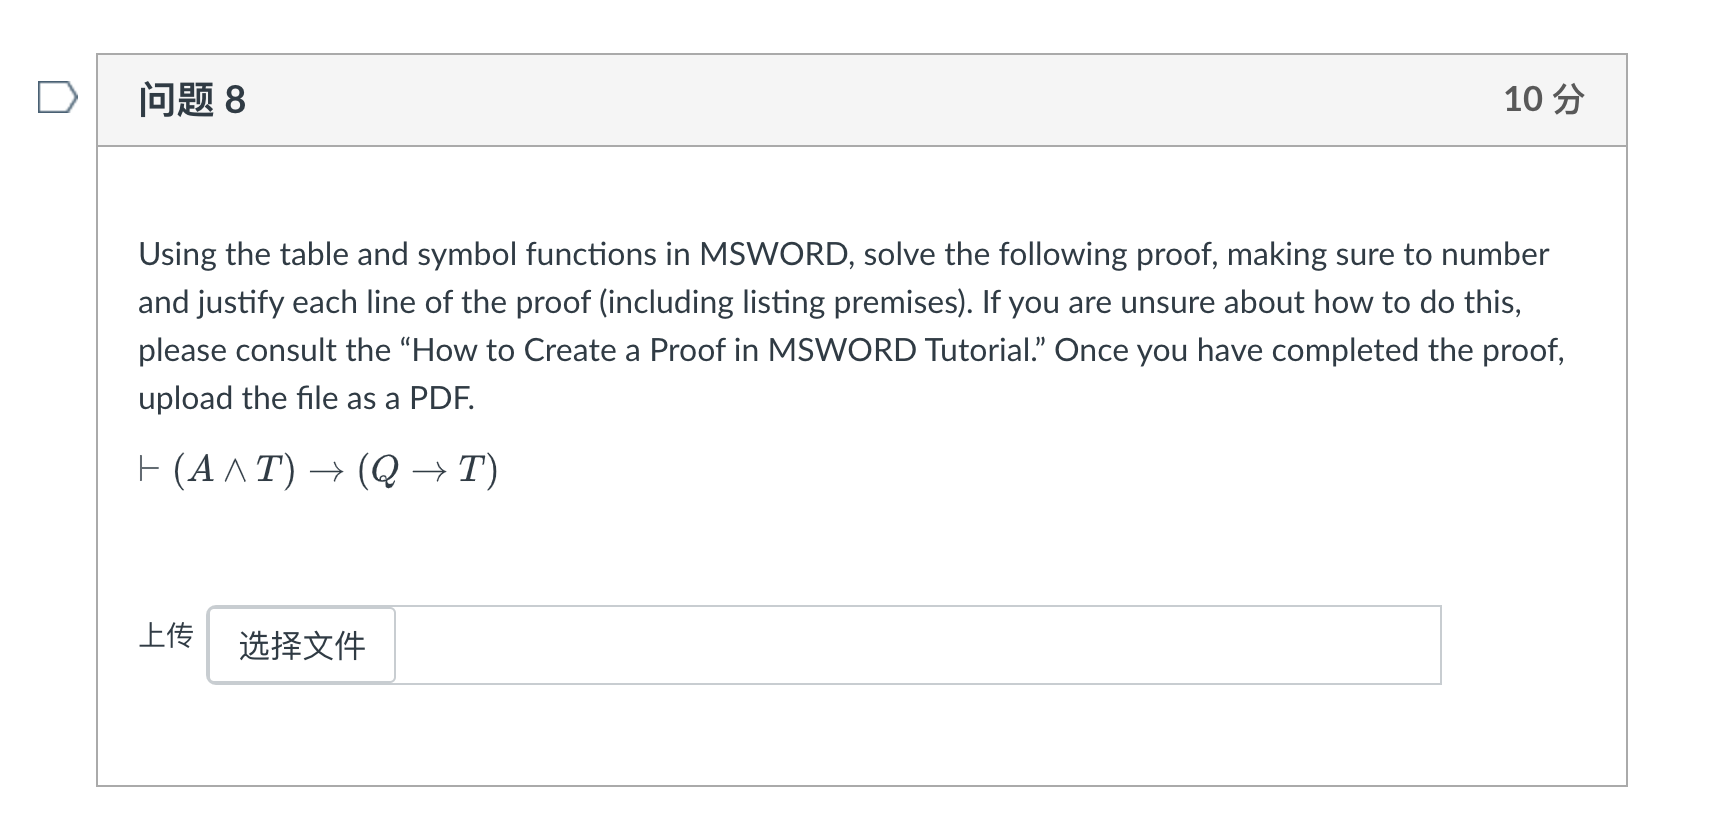
Task: Click the 上传 upload label
Action: (167, 636)
